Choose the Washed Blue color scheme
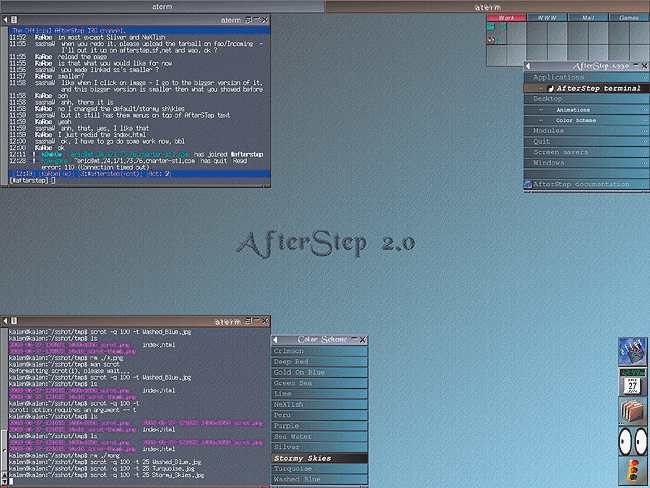The height and width of the screenshot is (488, 650). [x=320, y=479]
